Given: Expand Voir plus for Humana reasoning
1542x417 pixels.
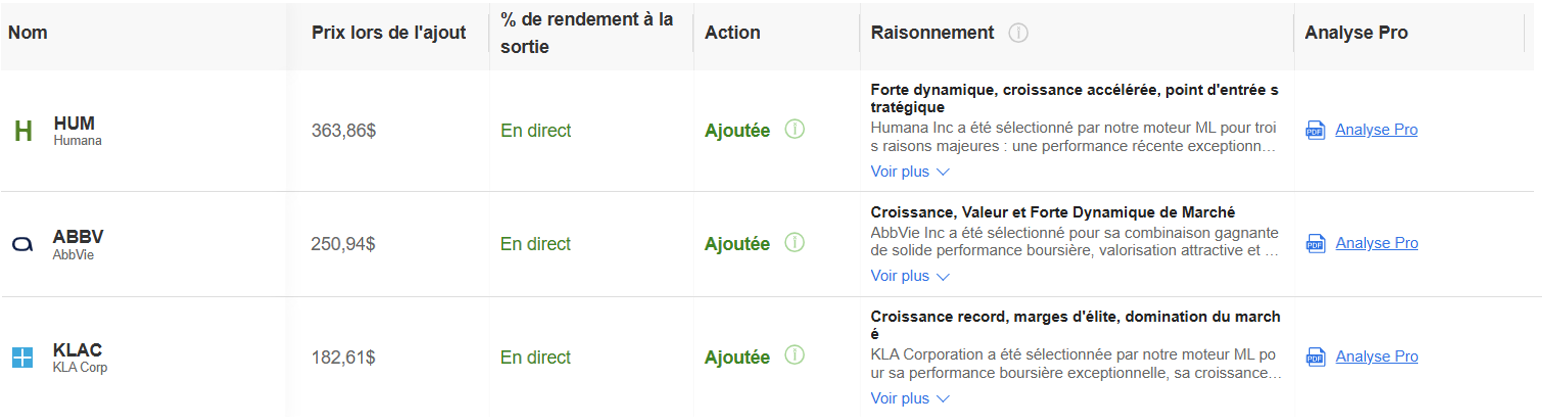Looking at the screenshot, I should click(x=909, y=171).
